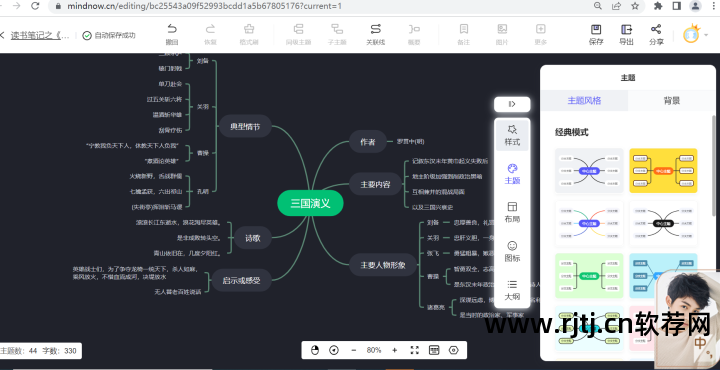The height and width of the screenshot is (370, 720).
Task: Select the 诸葛亮 character node
Action: (x=436, y=307)
